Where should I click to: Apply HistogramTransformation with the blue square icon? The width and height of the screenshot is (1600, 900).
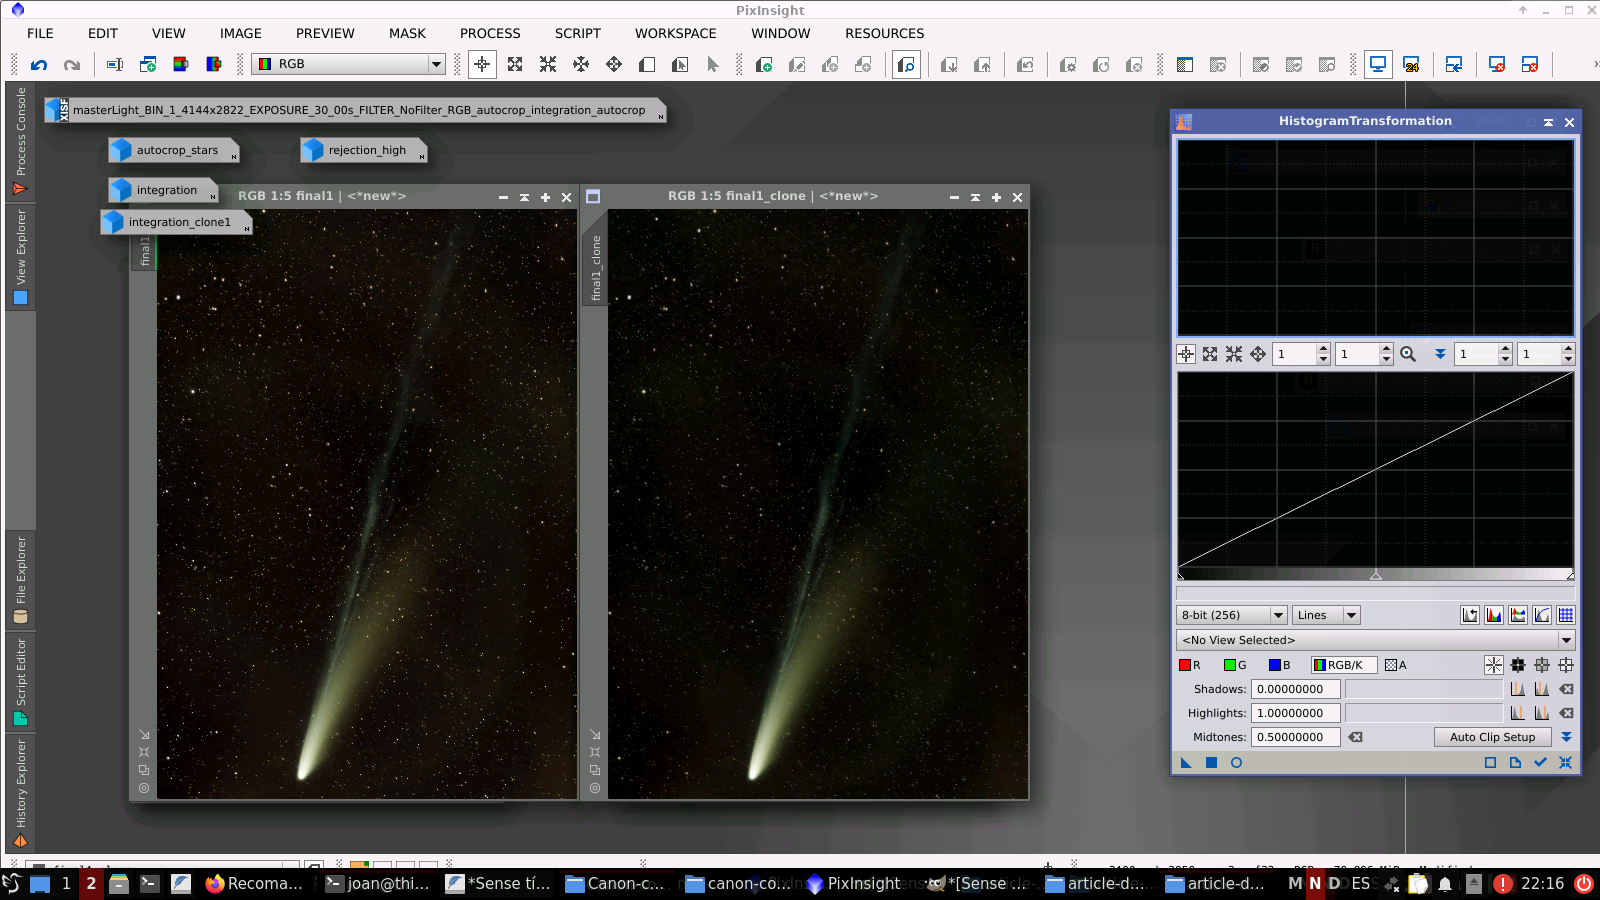tap(1211, 763)
